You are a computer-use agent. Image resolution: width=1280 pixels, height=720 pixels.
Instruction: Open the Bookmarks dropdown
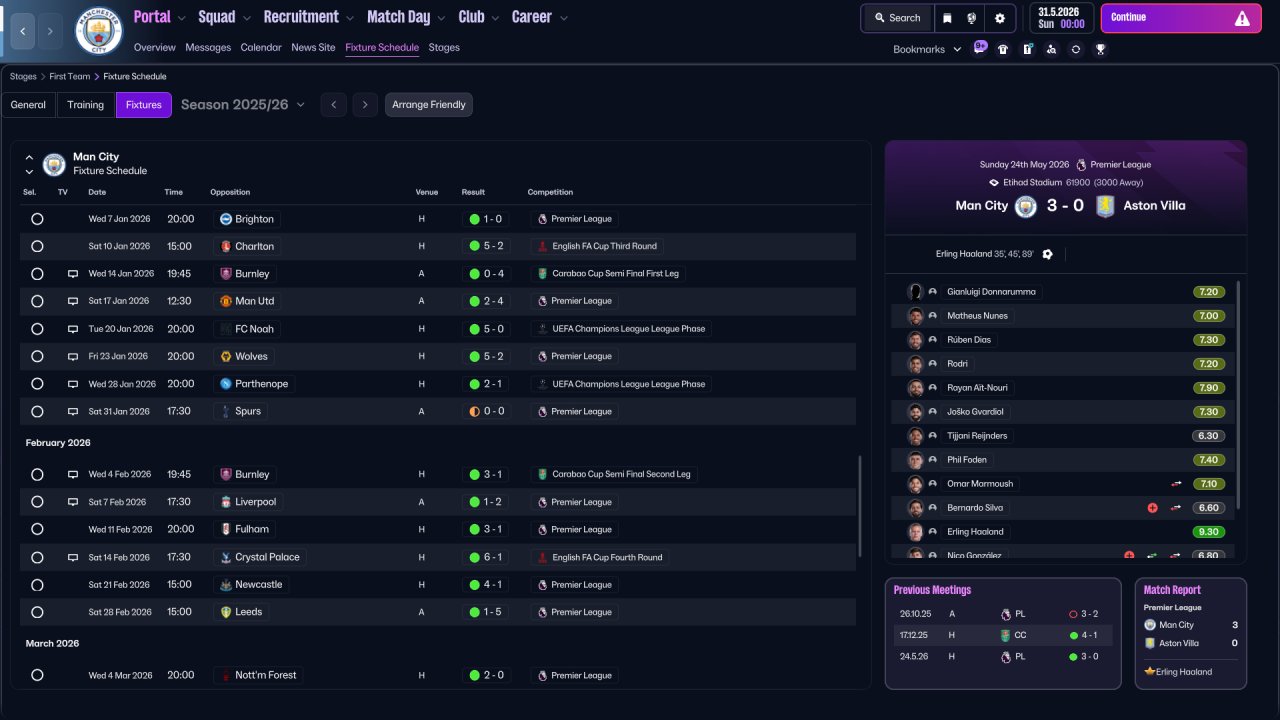tap(927, 49)
